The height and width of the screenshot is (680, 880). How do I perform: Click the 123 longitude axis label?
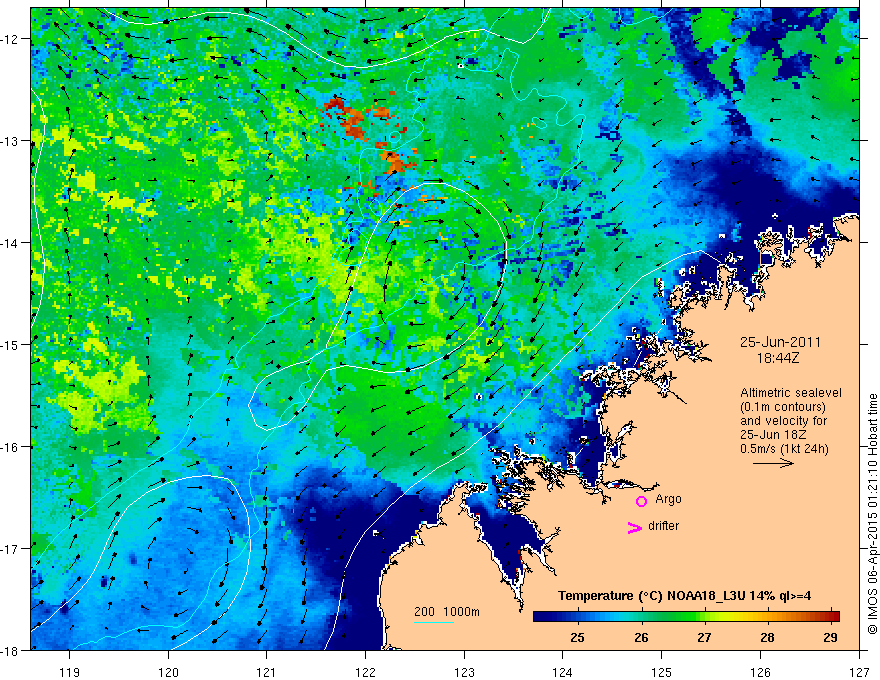tap(465, 672)
